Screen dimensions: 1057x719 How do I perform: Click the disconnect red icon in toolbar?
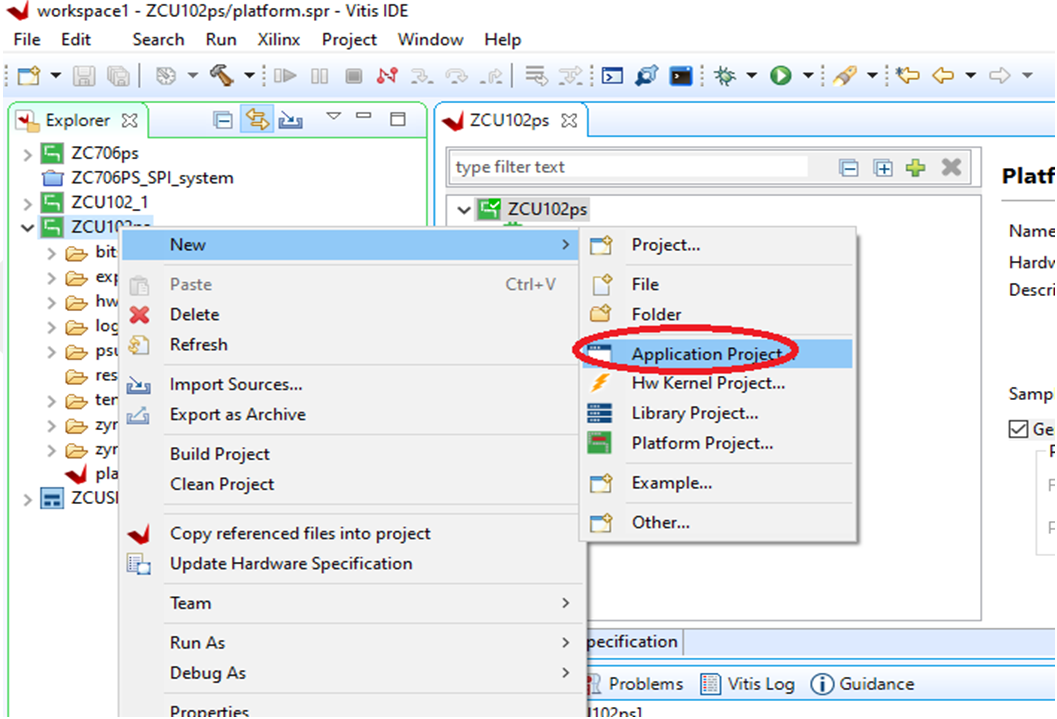click(387, 76)
